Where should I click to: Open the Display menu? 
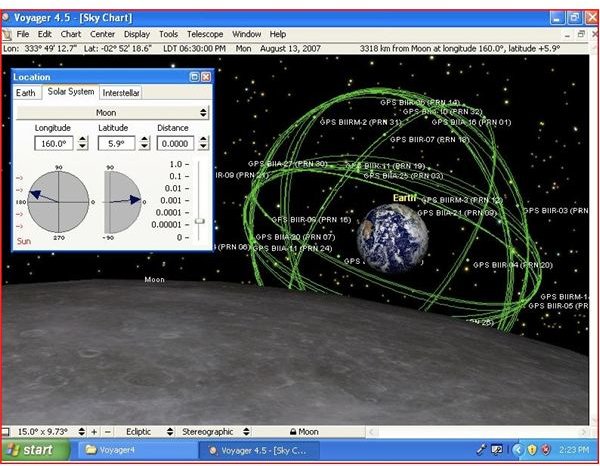137,34
